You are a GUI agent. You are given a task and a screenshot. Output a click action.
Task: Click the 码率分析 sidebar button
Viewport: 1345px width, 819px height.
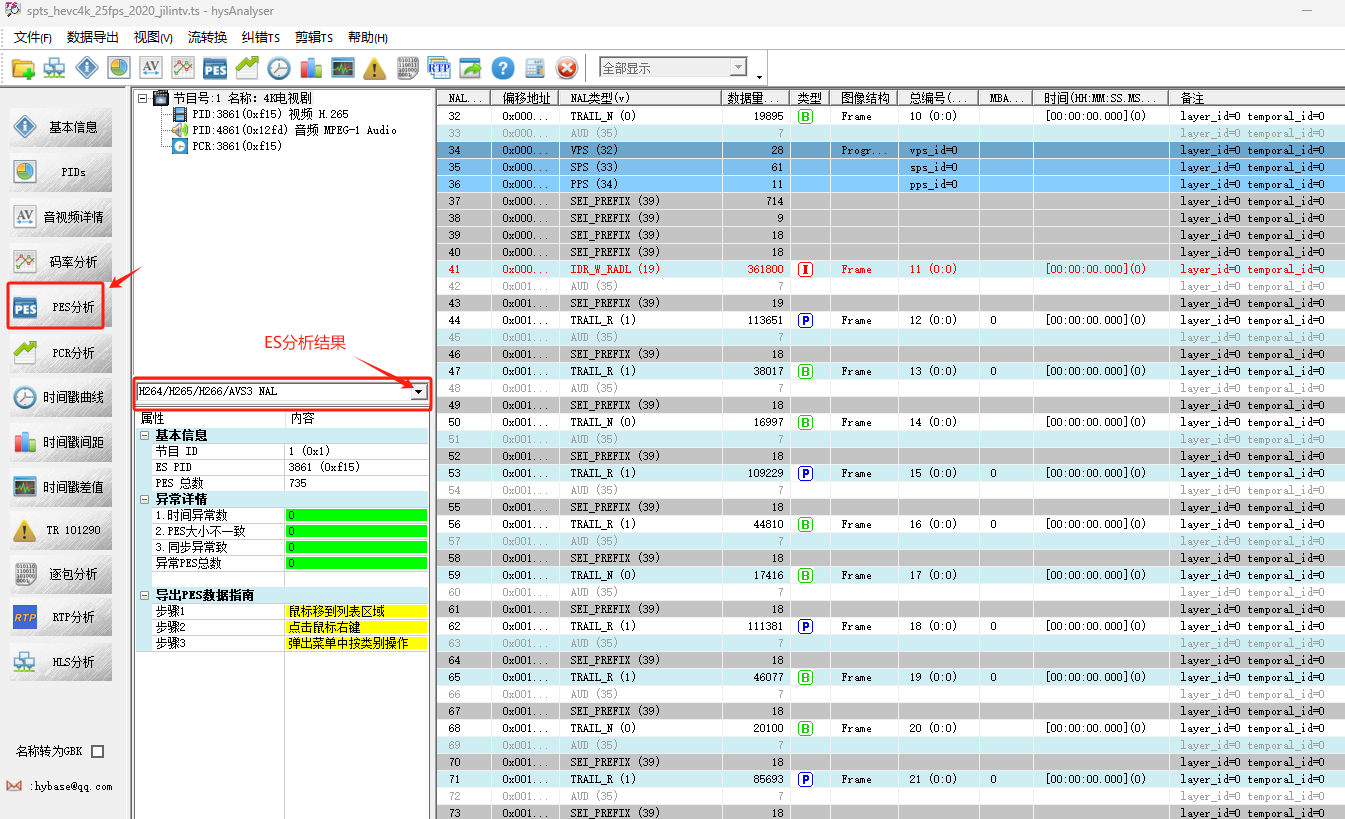point(60,262)
